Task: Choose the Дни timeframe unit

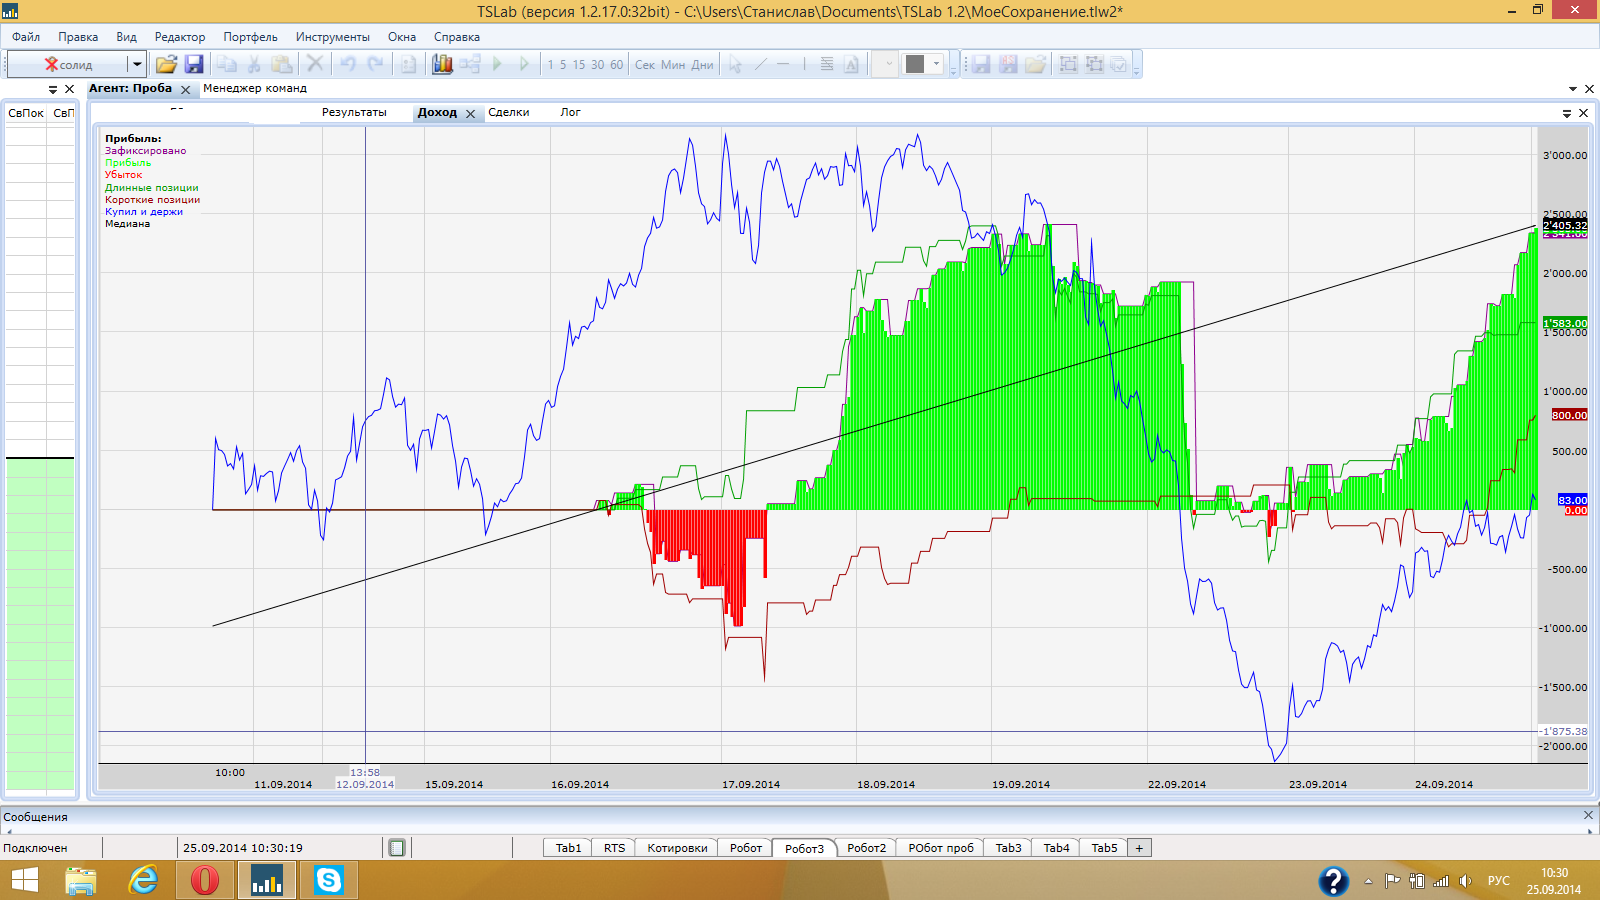Action: coord(703,64)
